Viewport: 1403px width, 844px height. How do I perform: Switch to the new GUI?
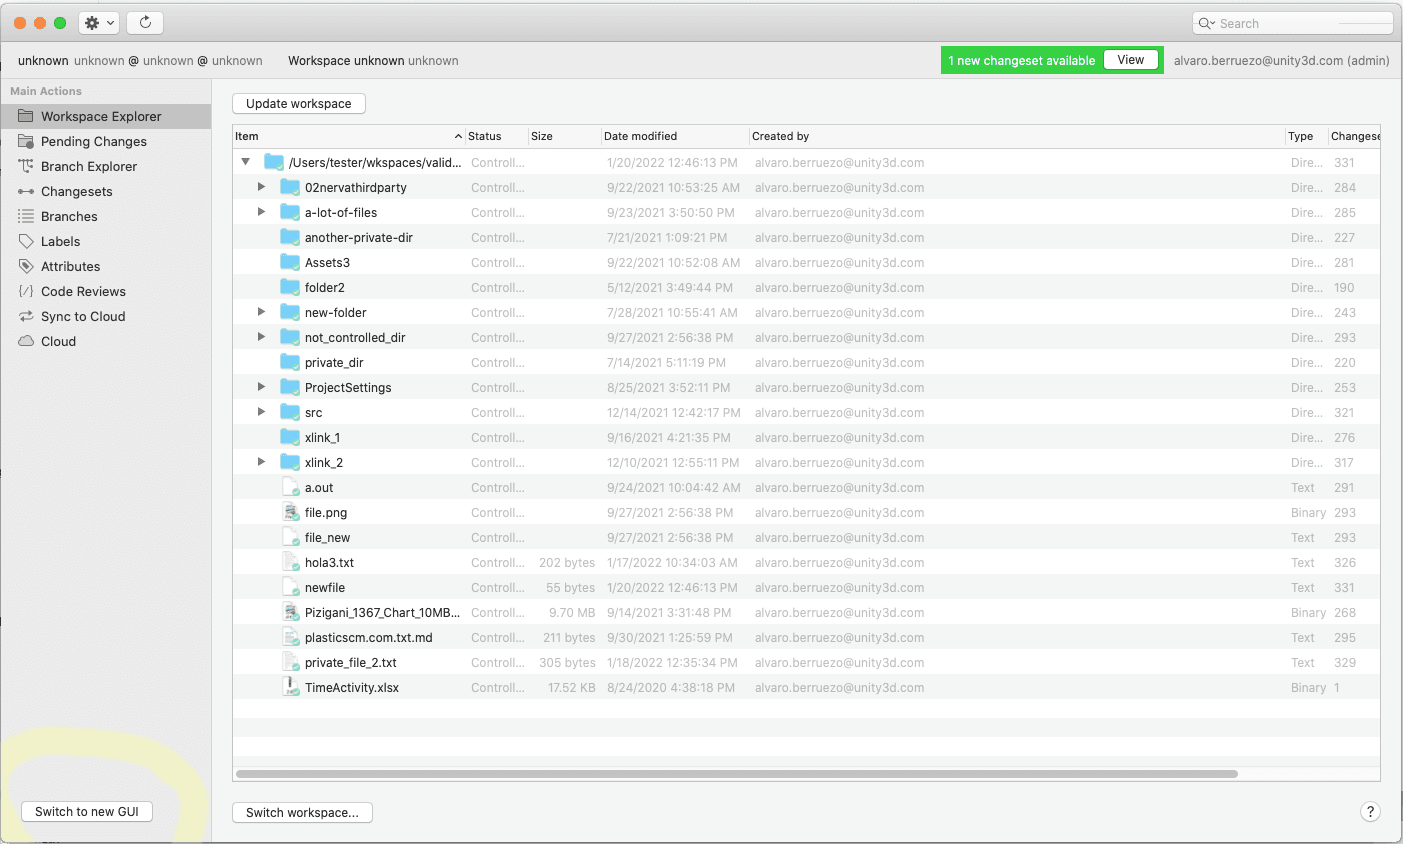point(86,811)
